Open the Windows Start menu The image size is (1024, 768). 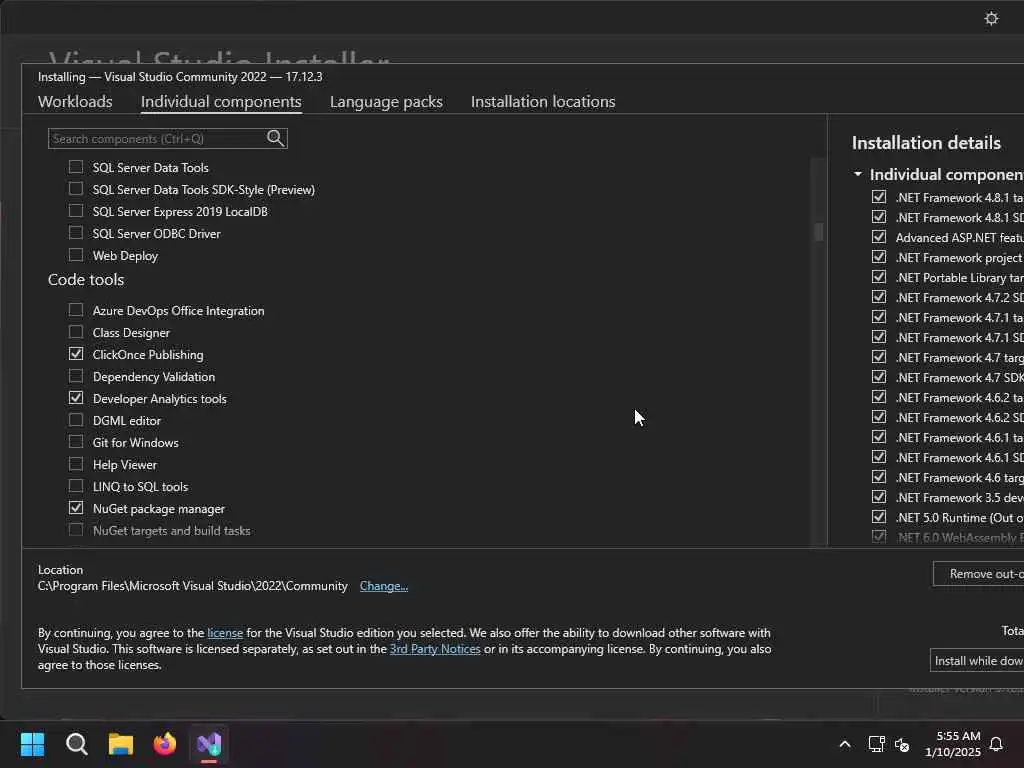pos(32,744)
